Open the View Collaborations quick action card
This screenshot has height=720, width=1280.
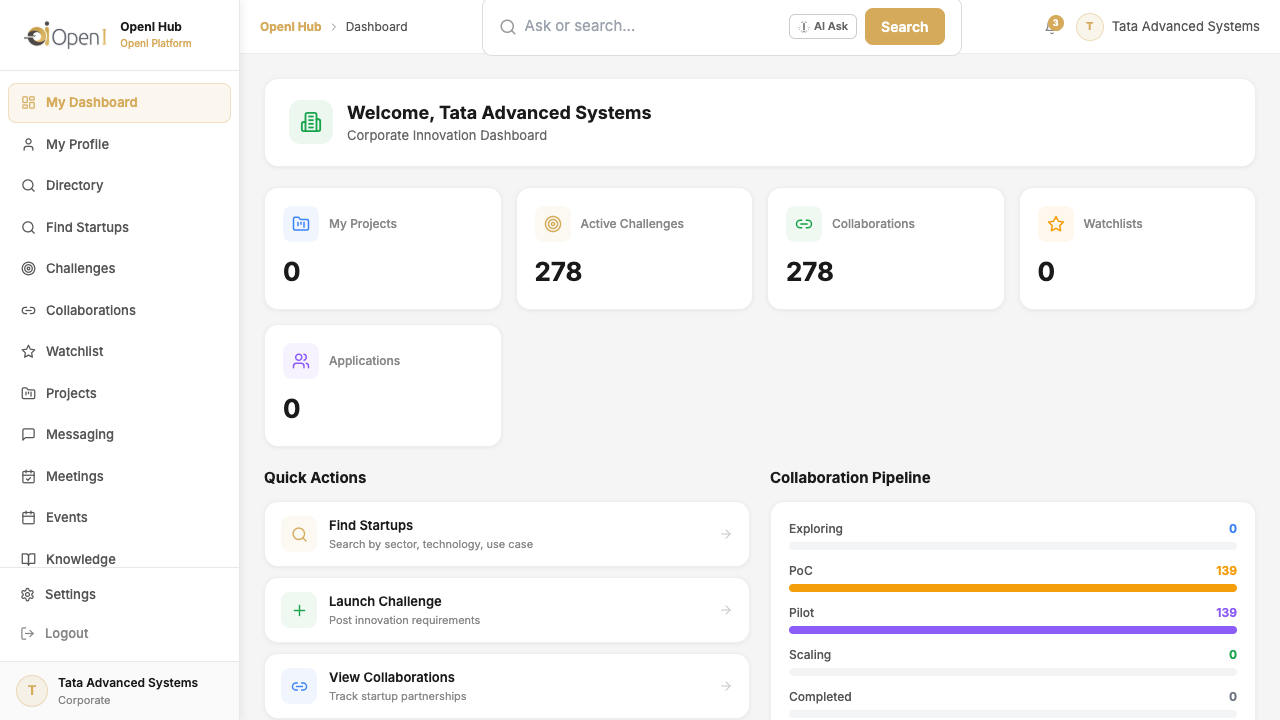[507, 686]
